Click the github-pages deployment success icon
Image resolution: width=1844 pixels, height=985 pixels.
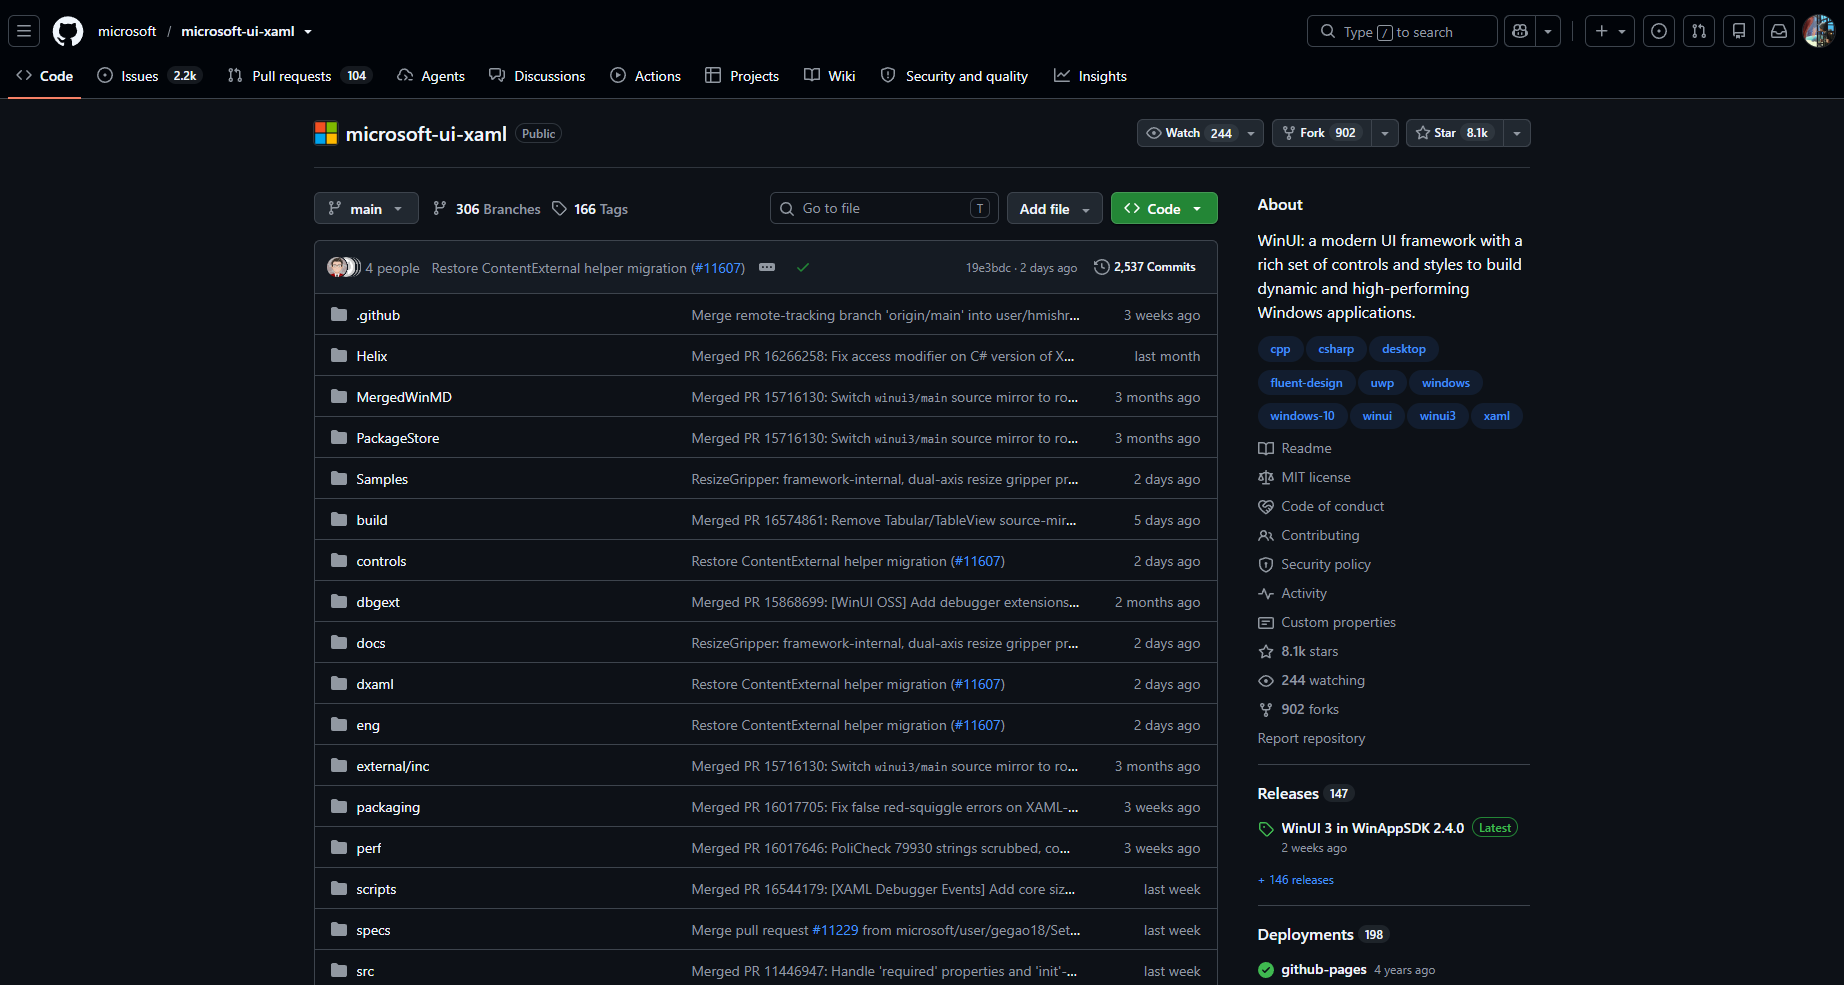click(1266, 970)
